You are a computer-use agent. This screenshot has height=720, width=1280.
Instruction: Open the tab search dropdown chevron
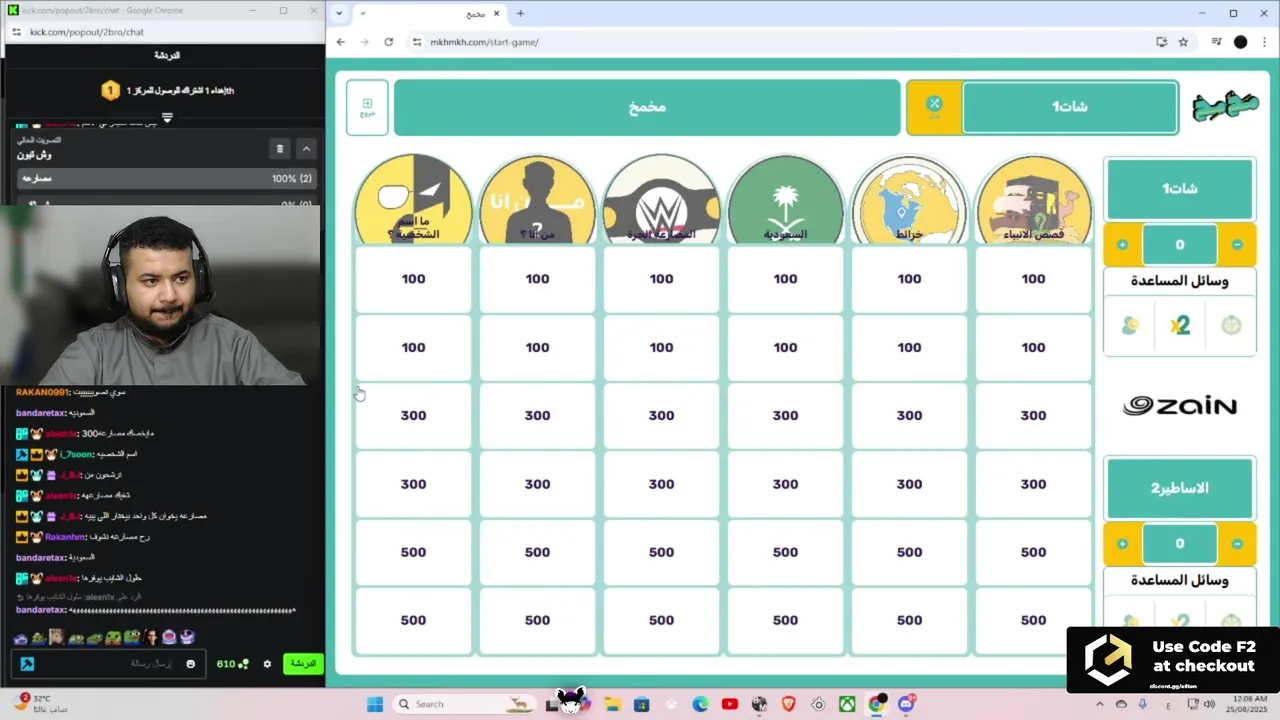(x=340, y=14)
